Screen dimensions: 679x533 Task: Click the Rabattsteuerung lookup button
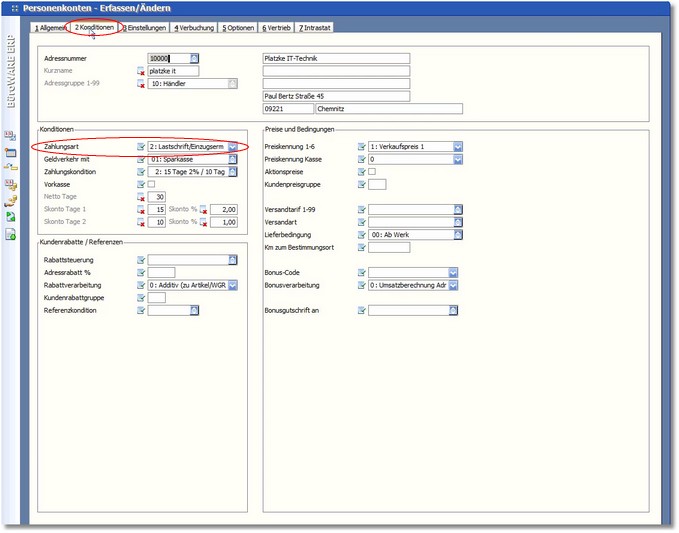[x=232, y=260]
